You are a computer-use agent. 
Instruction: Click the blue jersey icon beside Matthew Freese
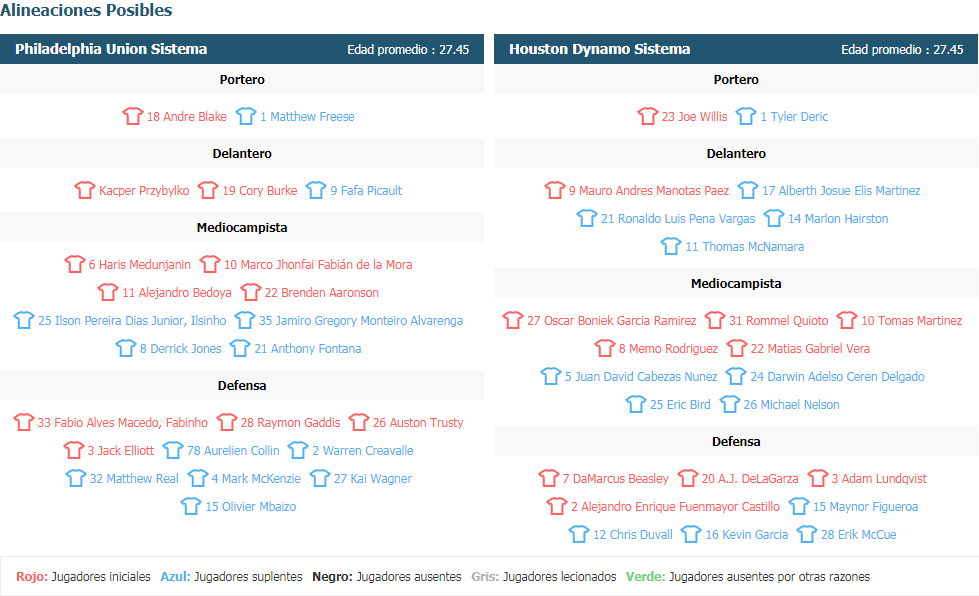click(x=246, y=116)
